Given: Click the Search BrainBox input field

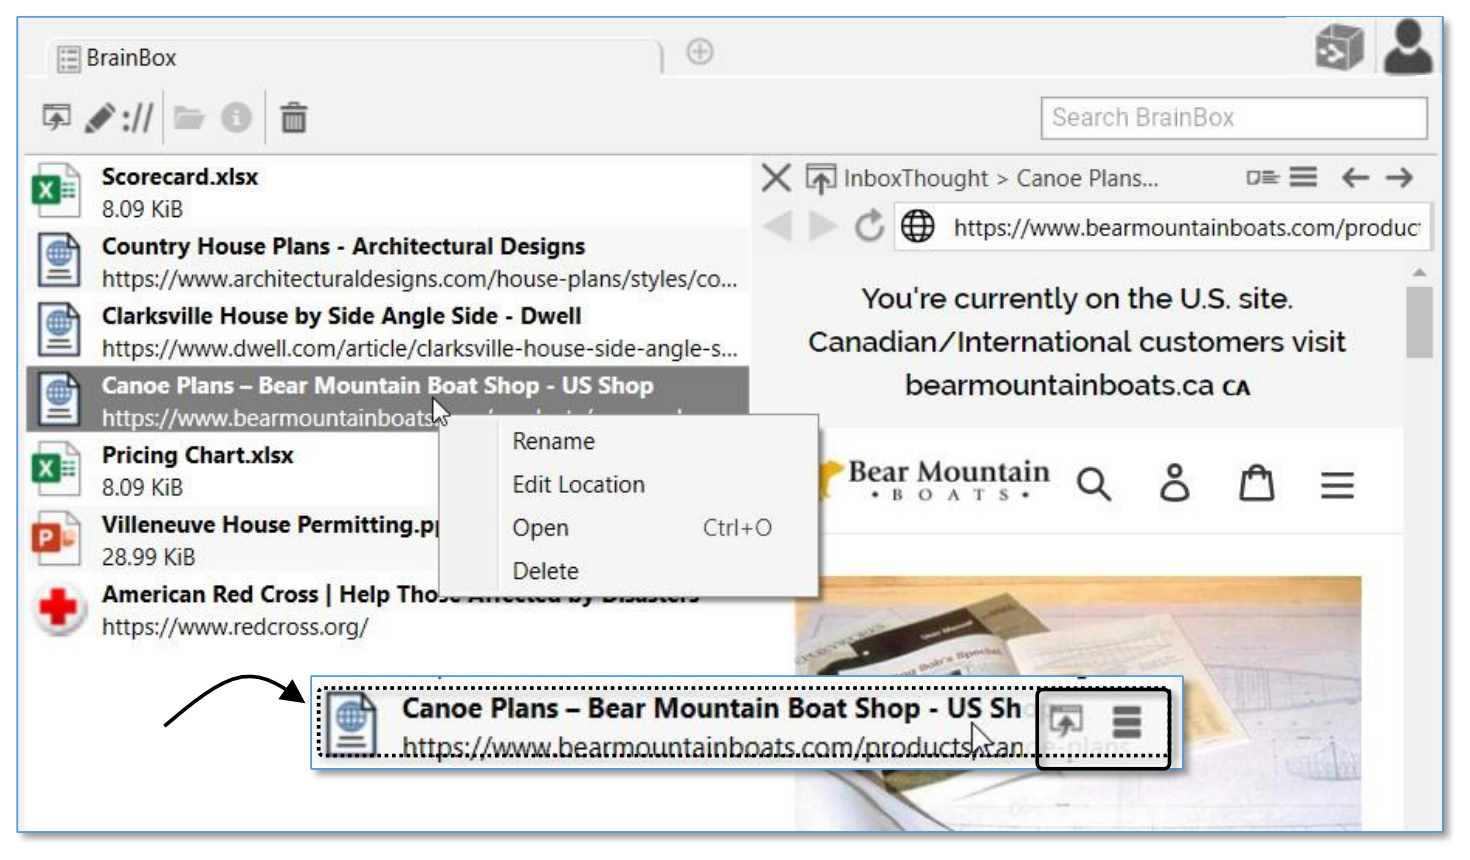Looking at the screenshot, I should (1233, 118).
